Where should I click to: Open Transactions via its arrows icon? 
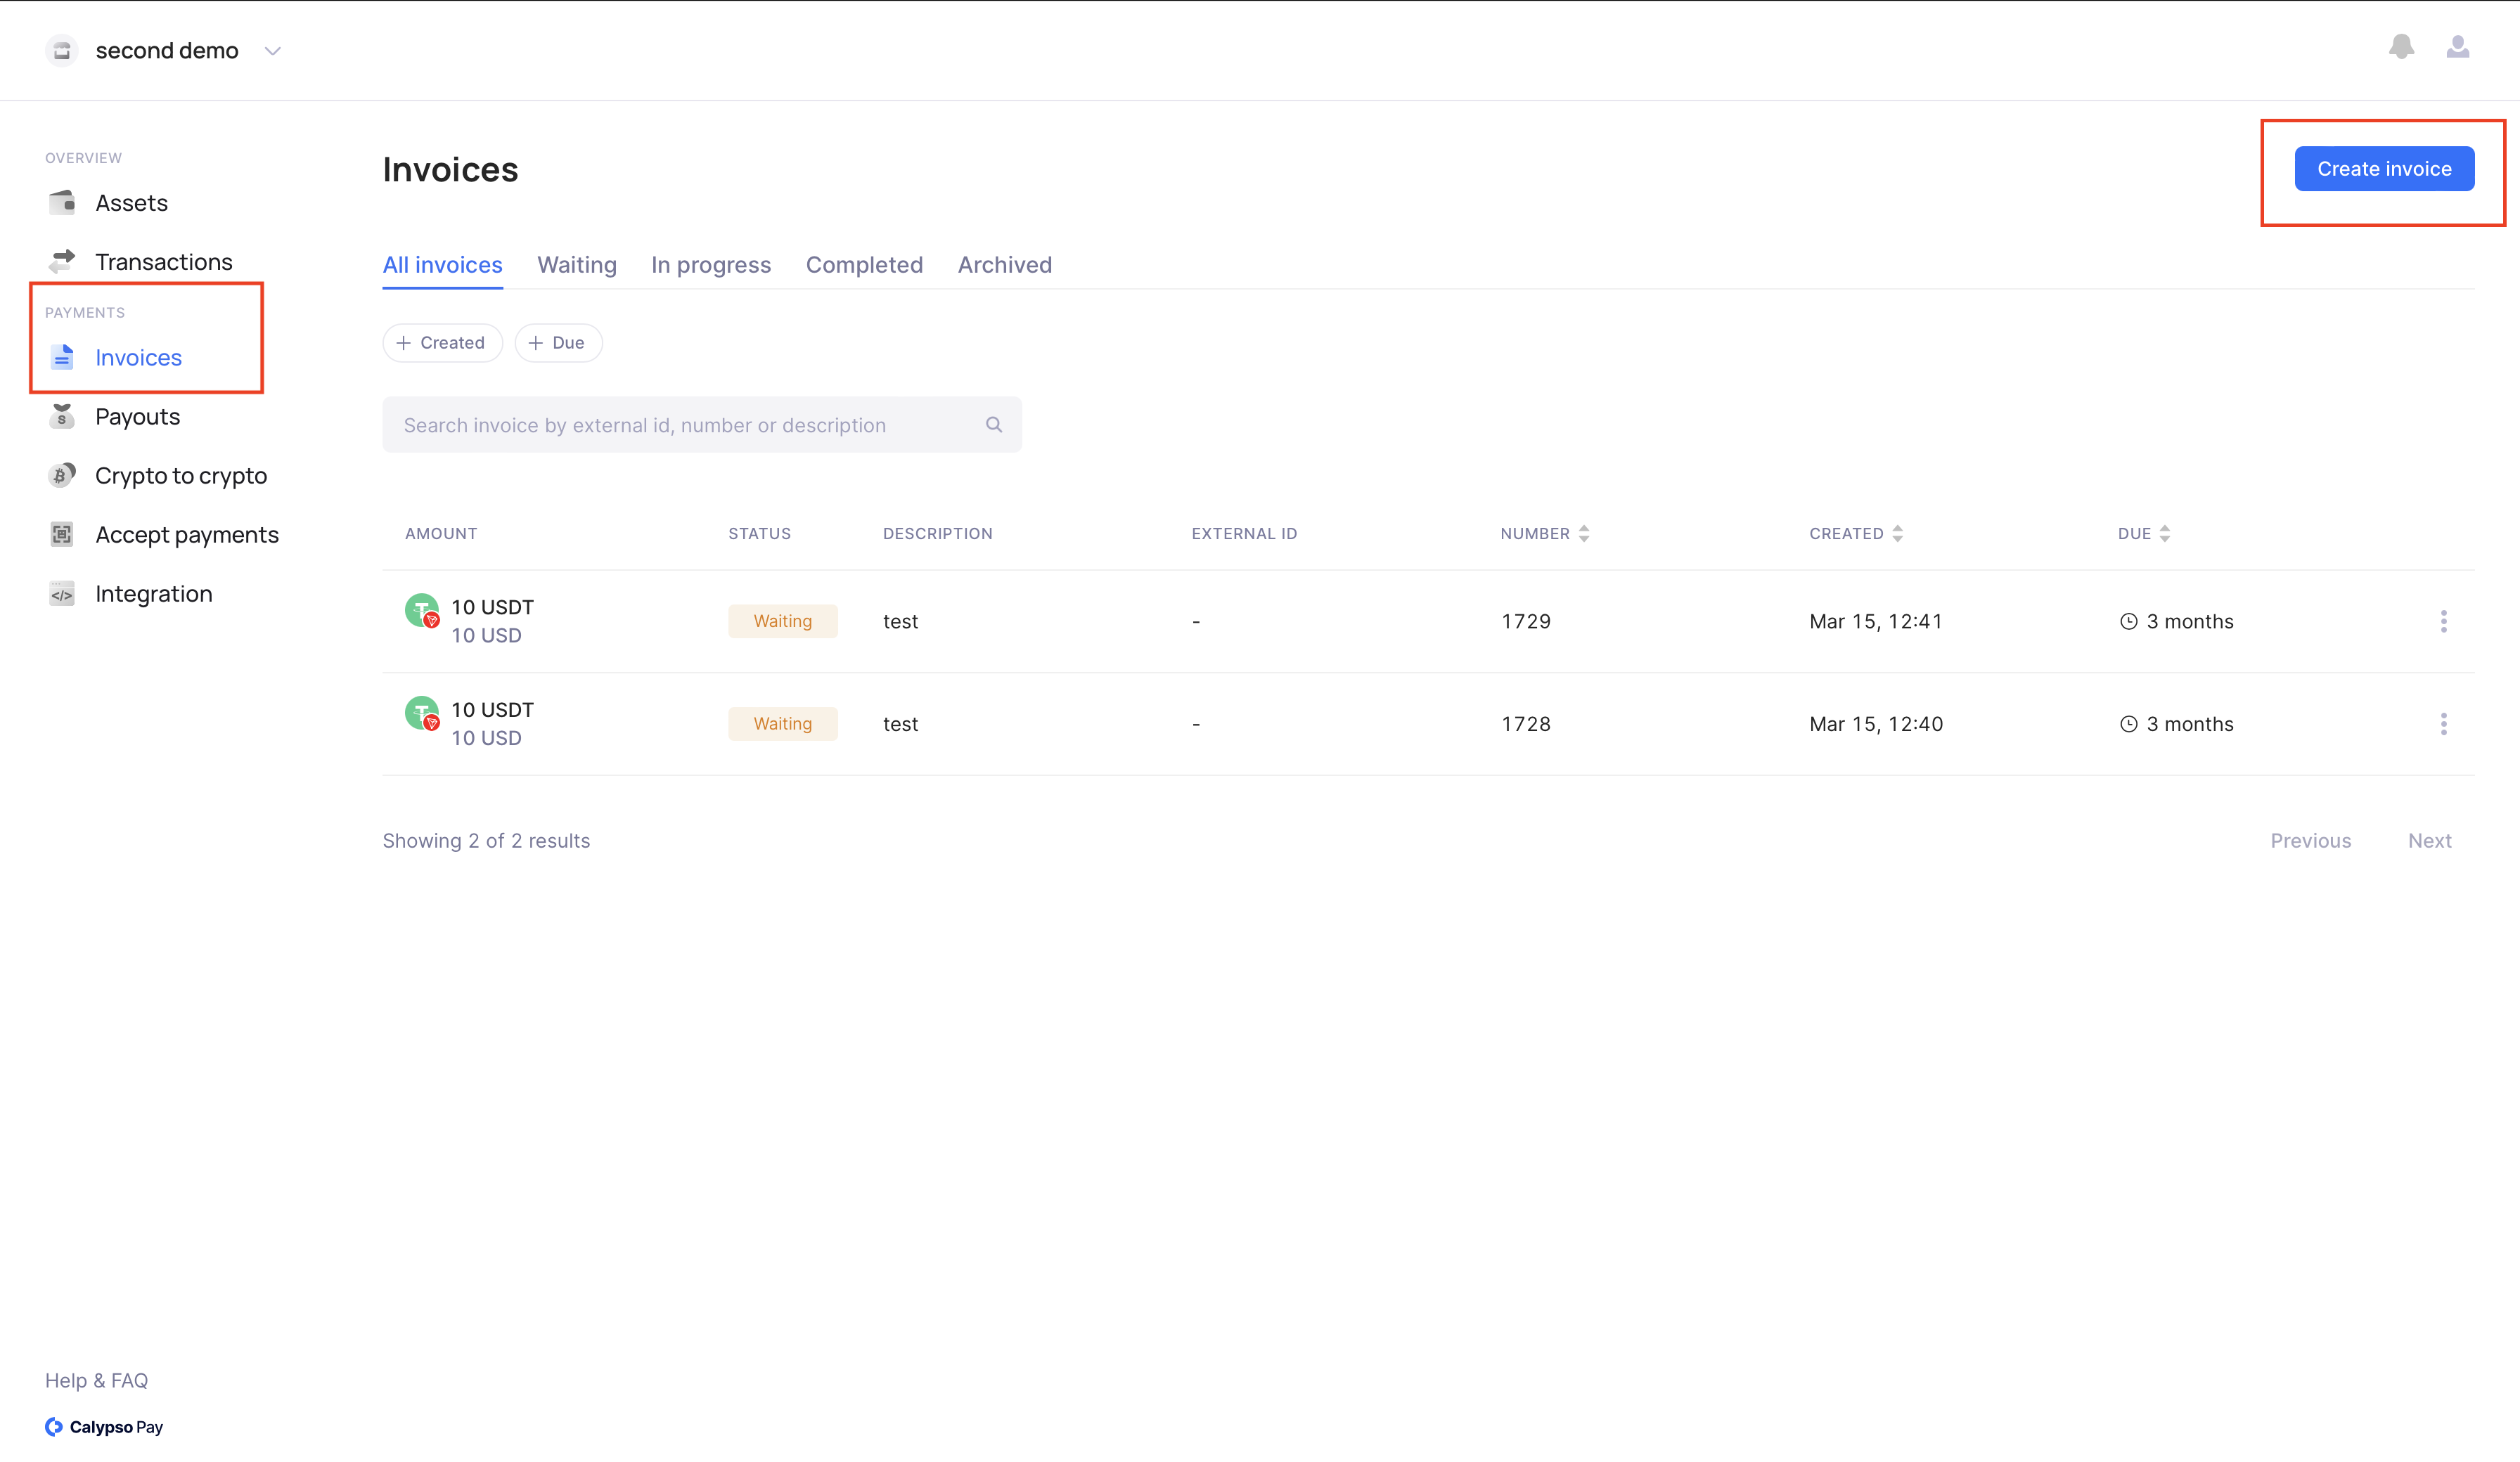(62, 261)
